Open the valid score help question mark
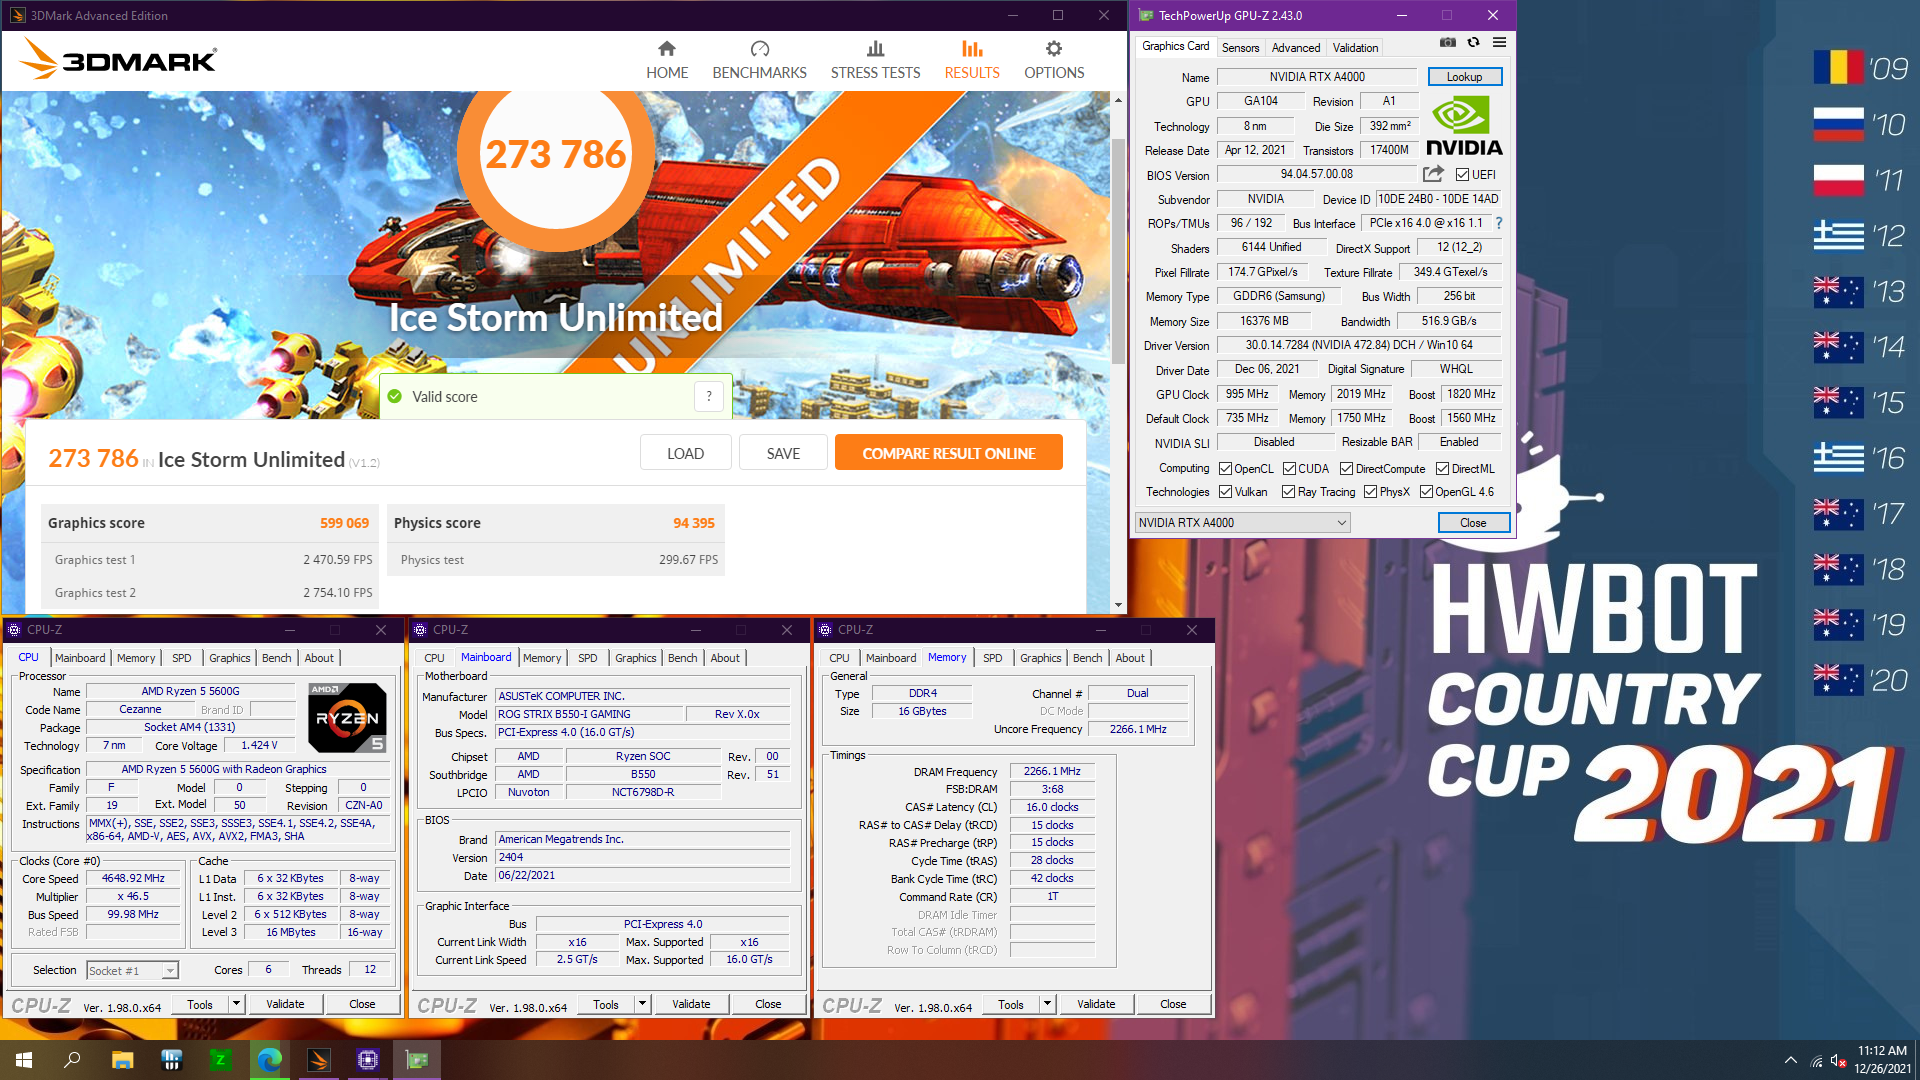Viewport: 1920px width, 1080px height. point(709,396)
